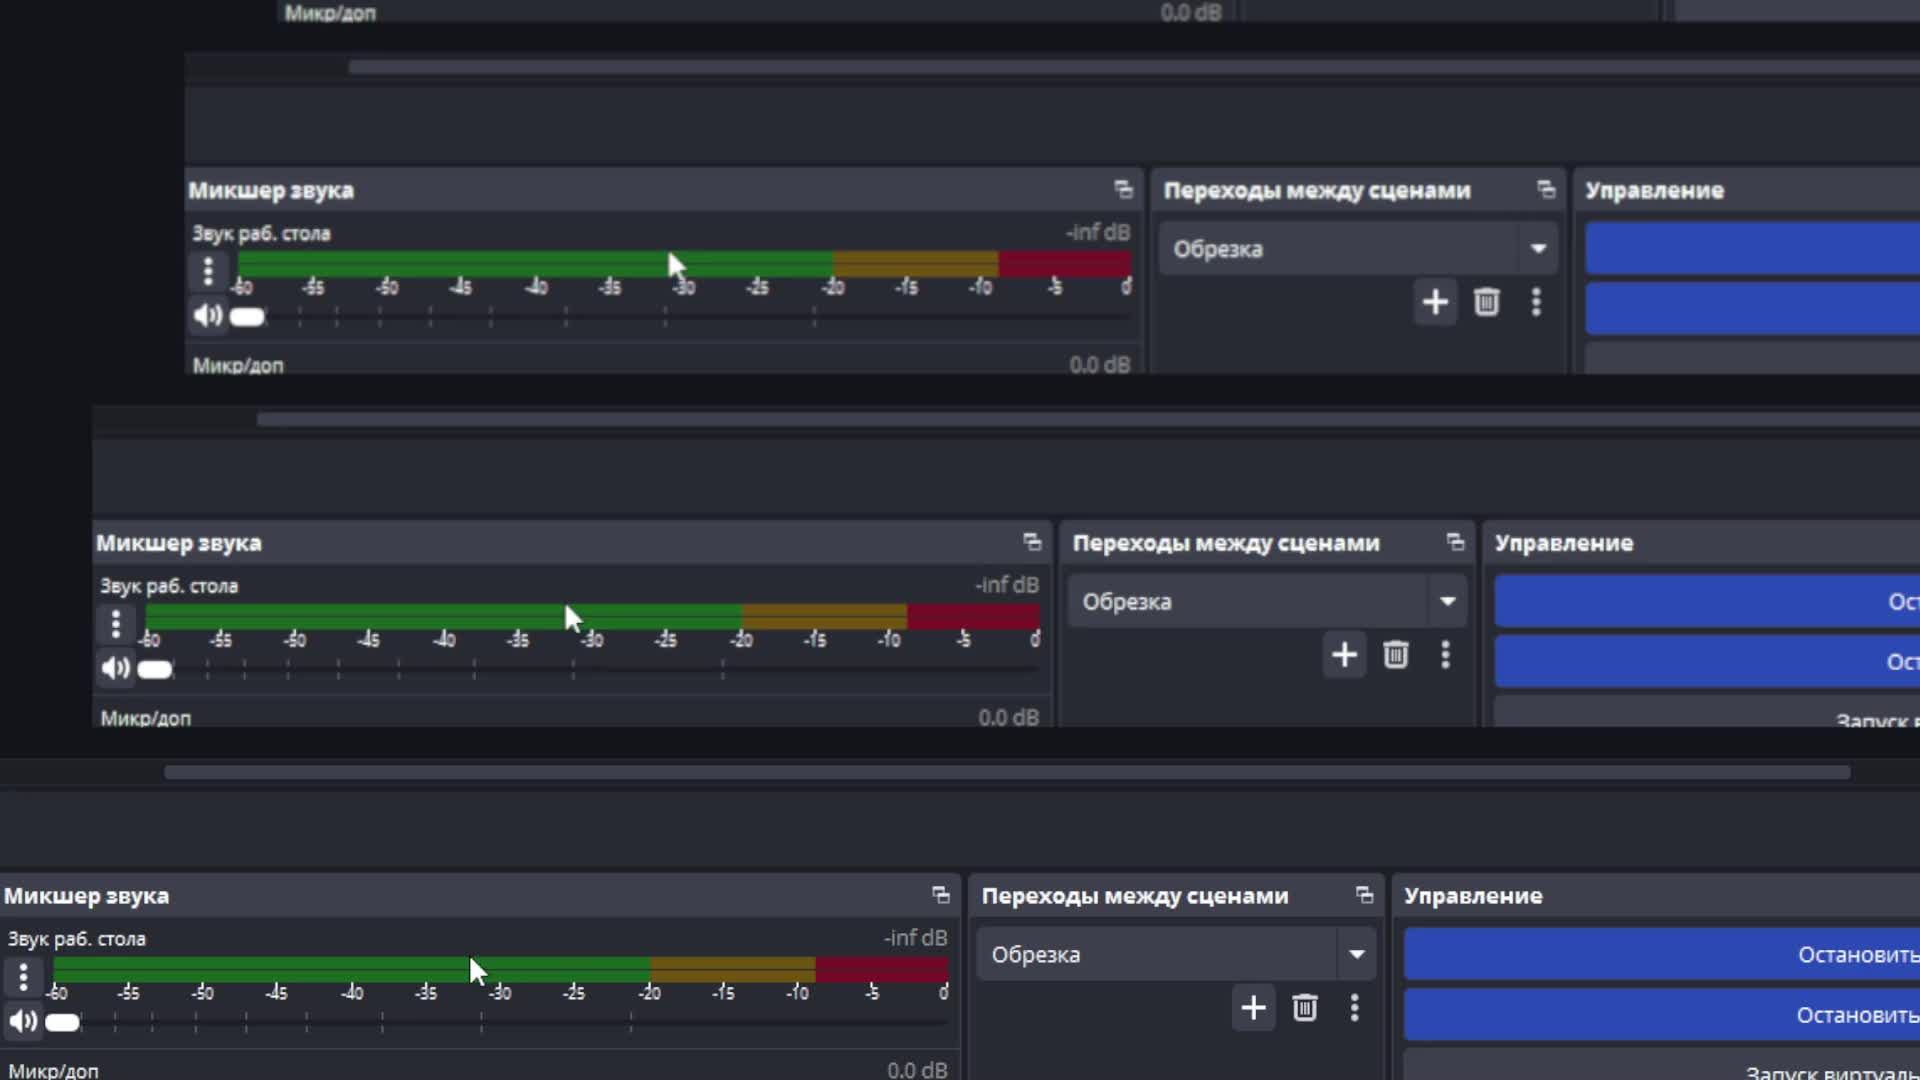Open the three-dot menu beside the bottom audio meter
1920x1080 pixels.
23,976
